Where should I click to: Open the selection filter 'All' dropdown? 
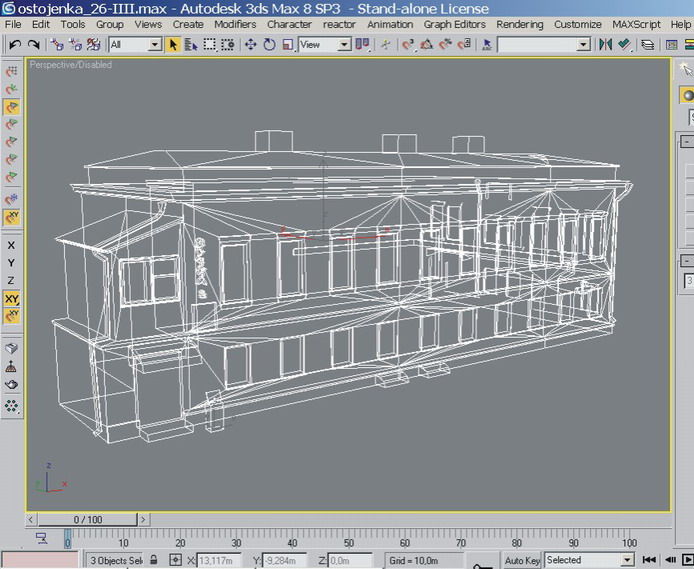(x=155, y=45)
